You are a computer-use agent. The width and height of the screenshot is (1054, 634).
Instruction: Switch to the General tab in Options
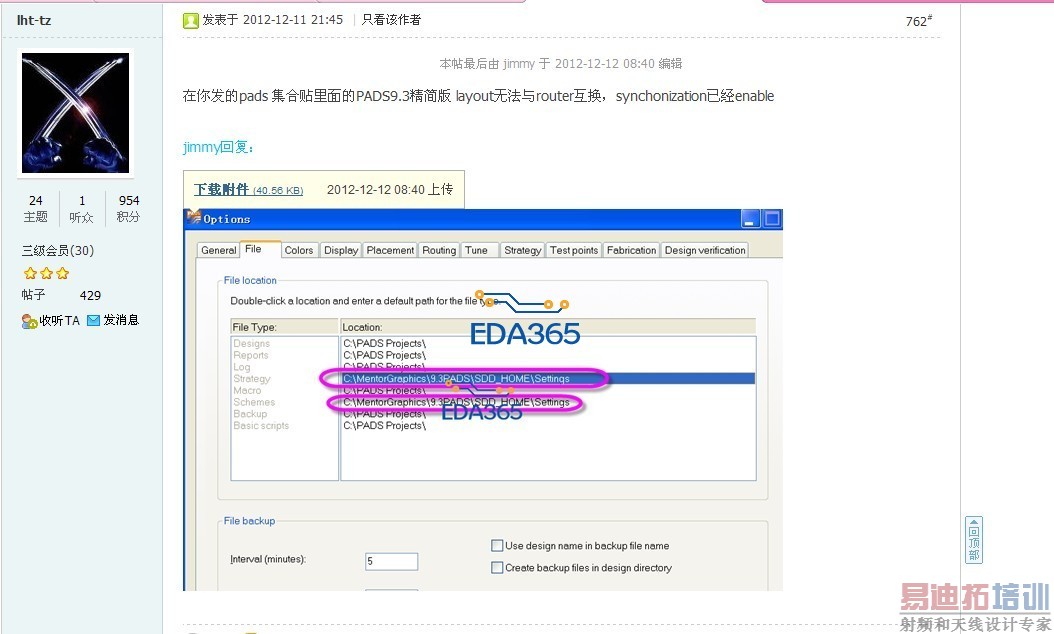[x=218, y=250]
